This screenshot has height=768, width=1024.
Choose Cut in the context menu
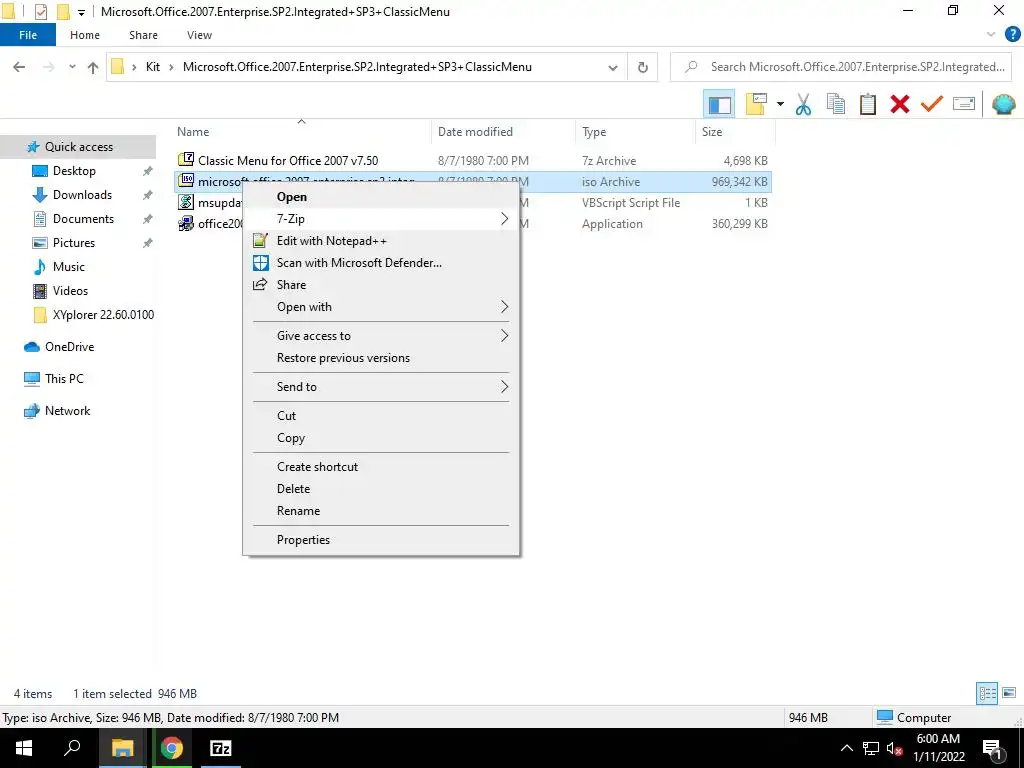pyautogui.click(x=381, y=416)
